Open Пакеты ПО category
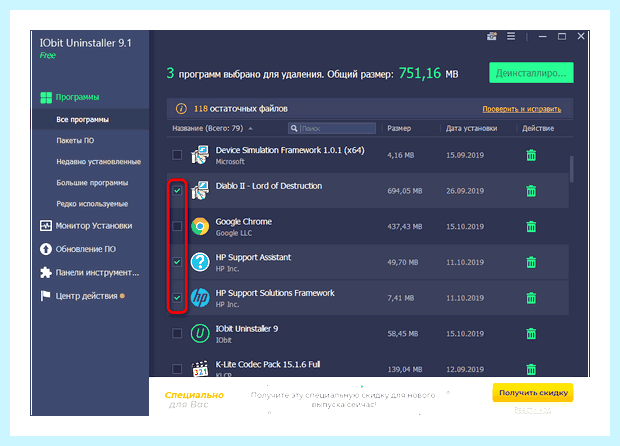Screen dimensions: 620x446 click(x=75, y=140)
